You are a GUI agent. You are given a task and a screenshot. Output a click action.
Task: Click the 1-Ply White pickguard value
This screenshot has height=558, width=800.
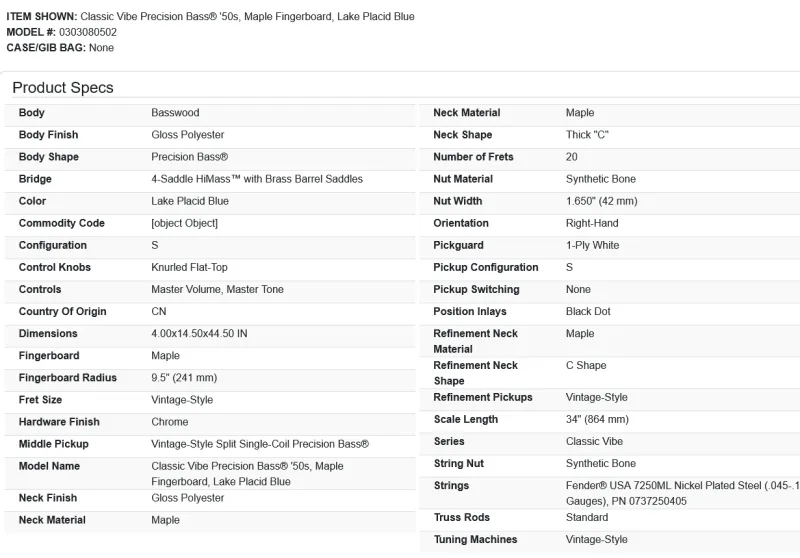point(592,245)
